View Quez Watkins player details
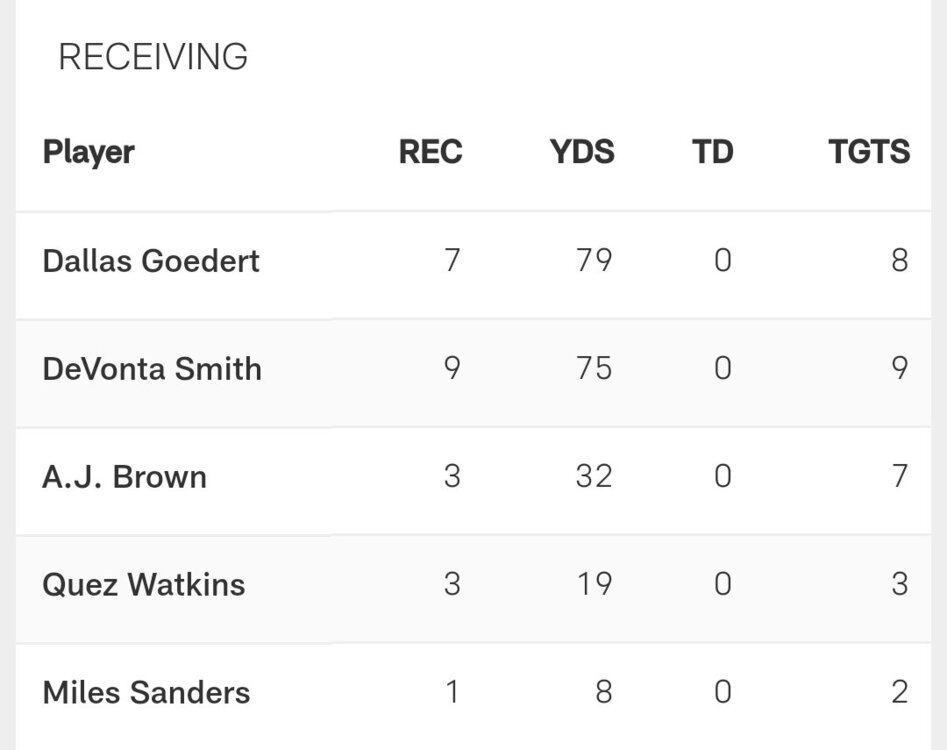The image size is (947, 750). pos(143,585)
